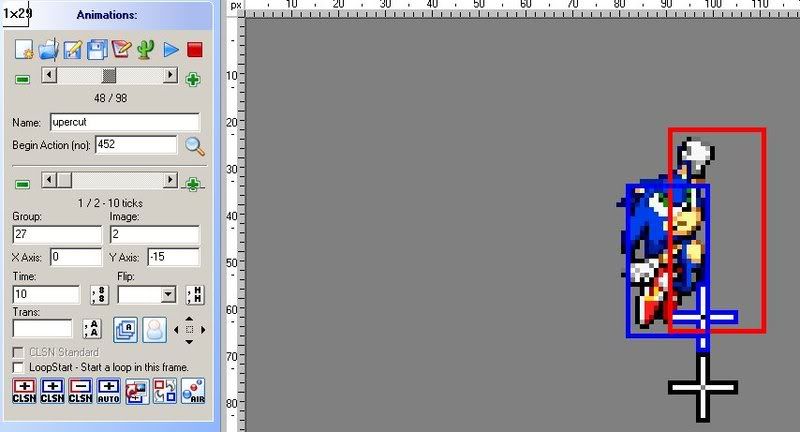Add a frame with lower green plus

193,184
